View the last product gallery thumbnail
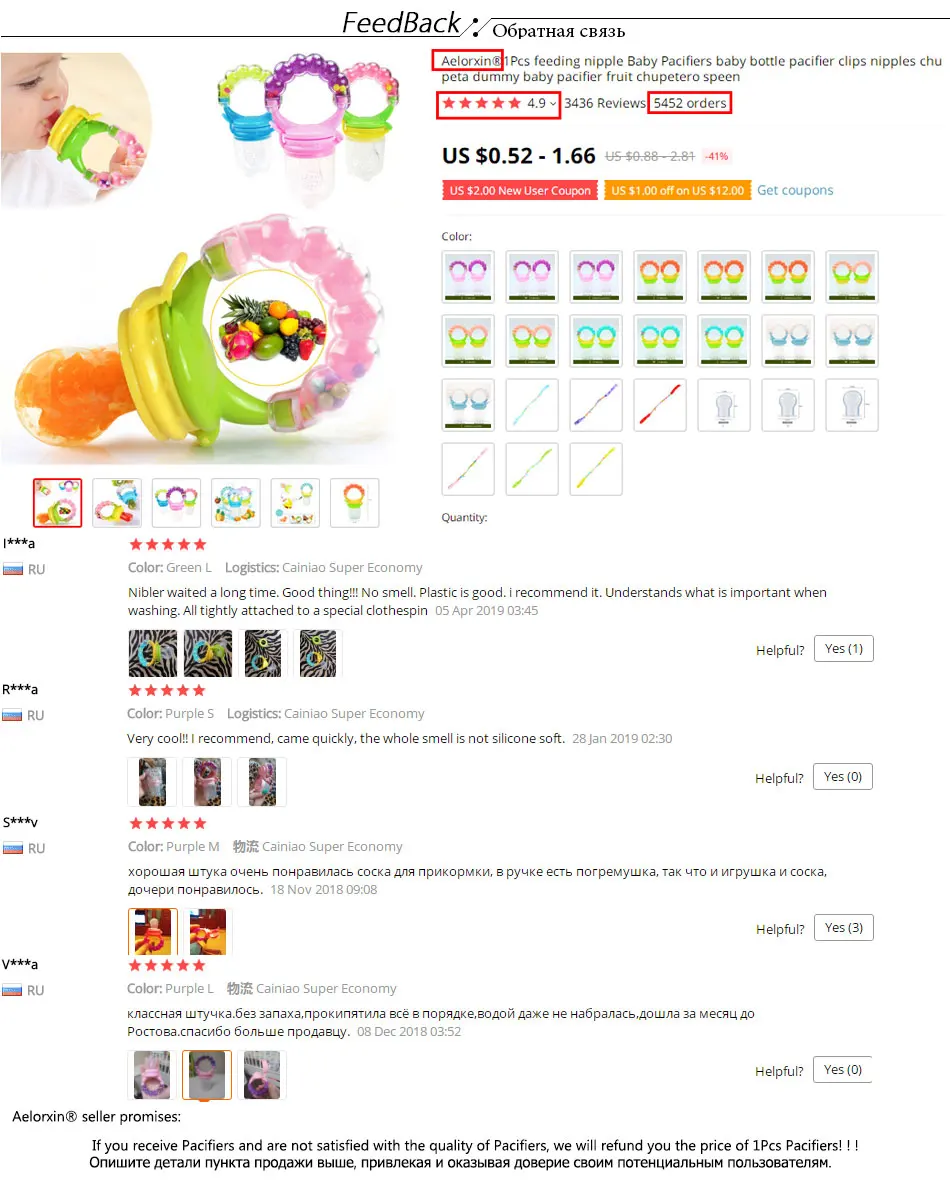Viewport: 950px width, 1200px height. pyautogui.click(x=355, y=502)
